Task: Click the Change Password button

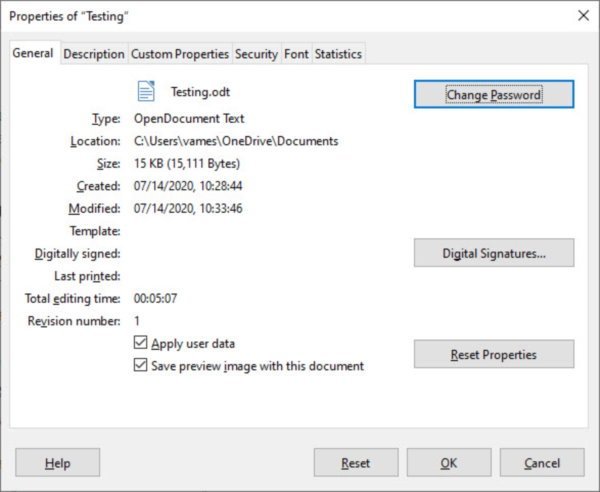Action: (x=494, y=94)
